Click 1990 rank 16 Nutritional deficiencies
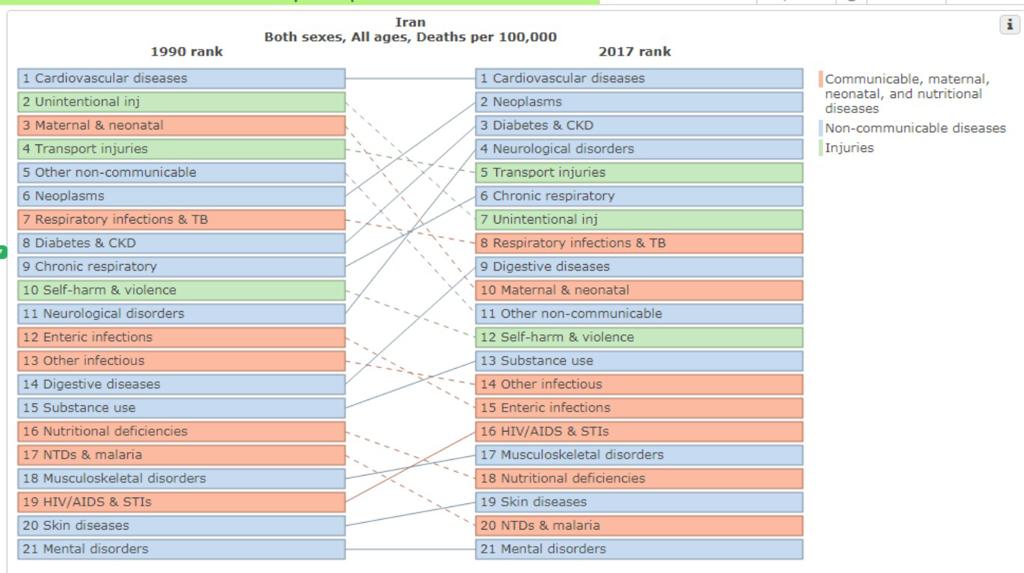This screenshot has width=1024, height=573. [x=182, y=431]
